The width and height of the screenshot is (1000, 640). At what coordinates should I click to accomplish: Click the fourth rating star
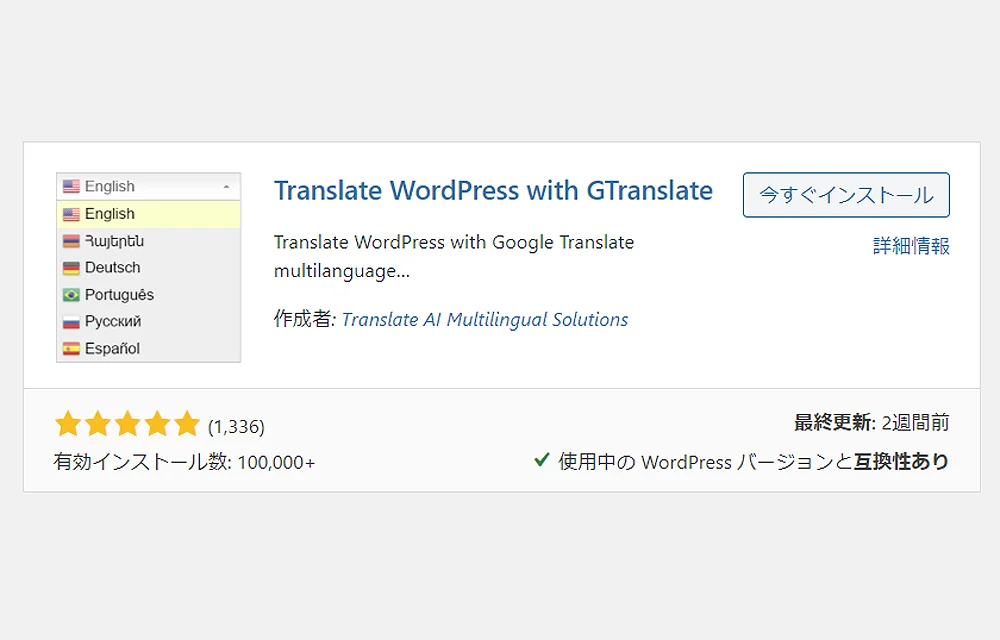coord(158,424)
